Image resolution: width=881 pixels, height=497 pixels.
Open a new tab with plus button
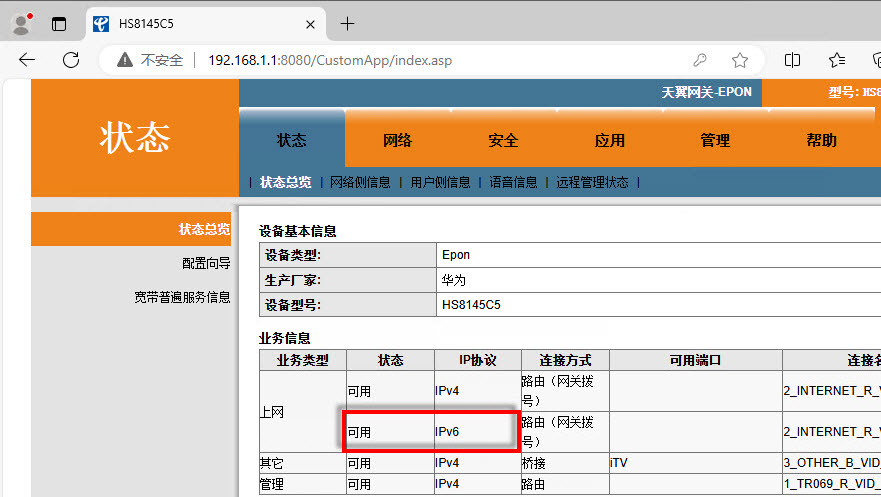click(347, 24)
